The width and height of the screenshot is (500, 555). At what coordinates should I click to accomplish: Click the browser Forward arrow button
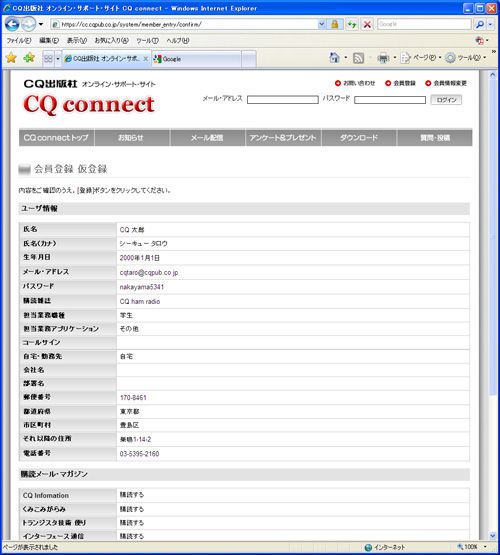pyautogui.click(x=28, y=24)
